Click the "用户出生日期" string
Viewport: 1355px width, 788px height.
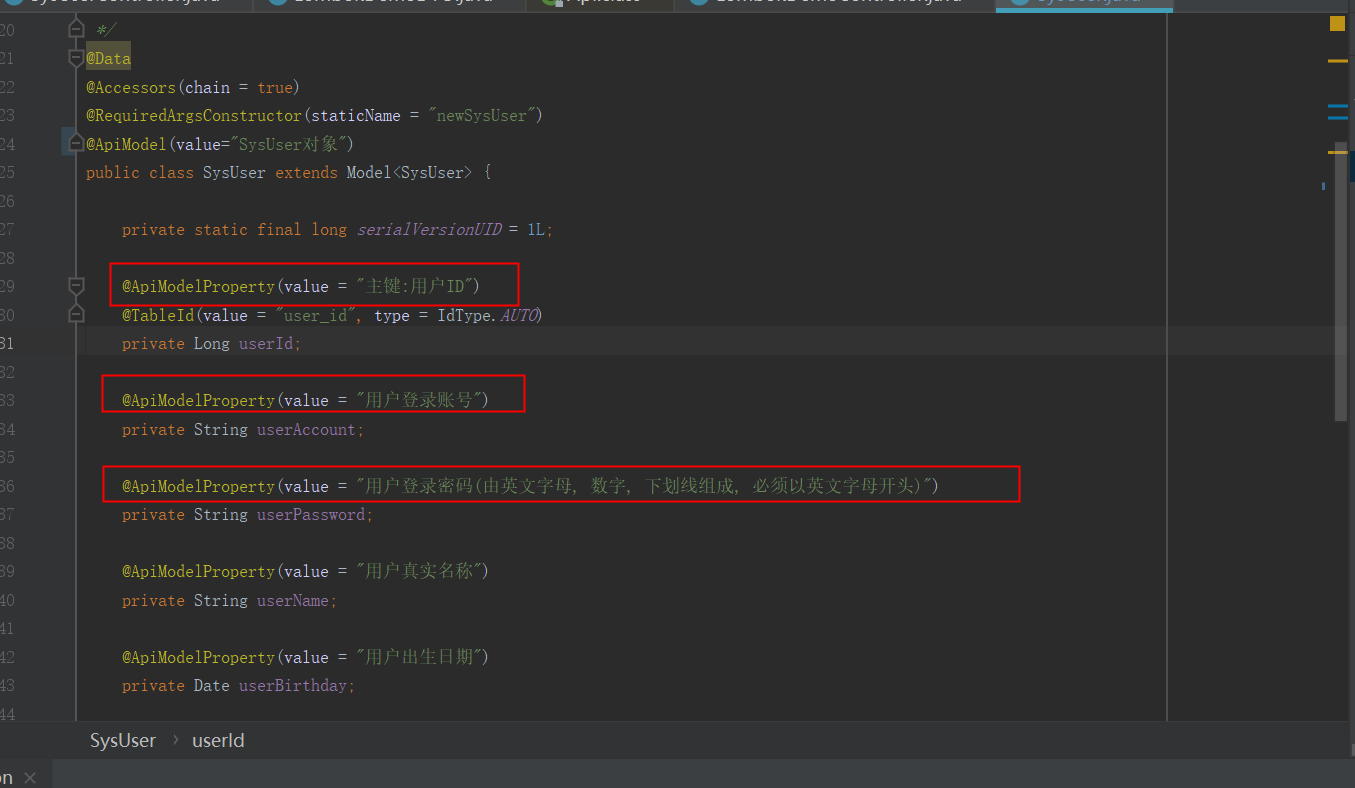[422, 658]
